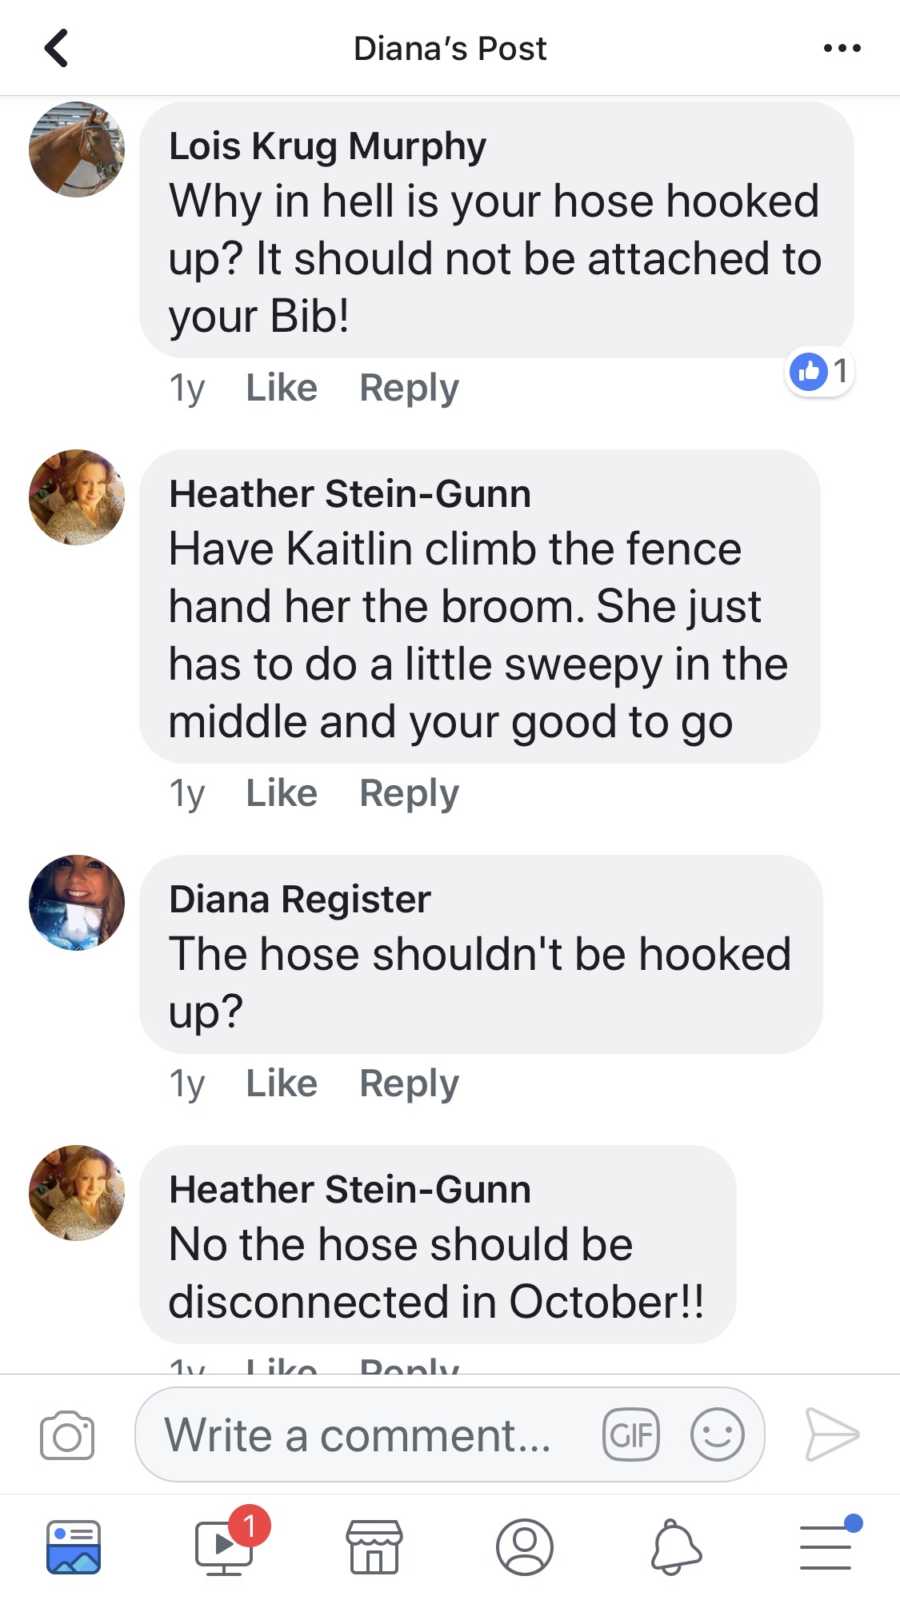
Task: Reply to Diana Register's comment
Action: 409,1084
